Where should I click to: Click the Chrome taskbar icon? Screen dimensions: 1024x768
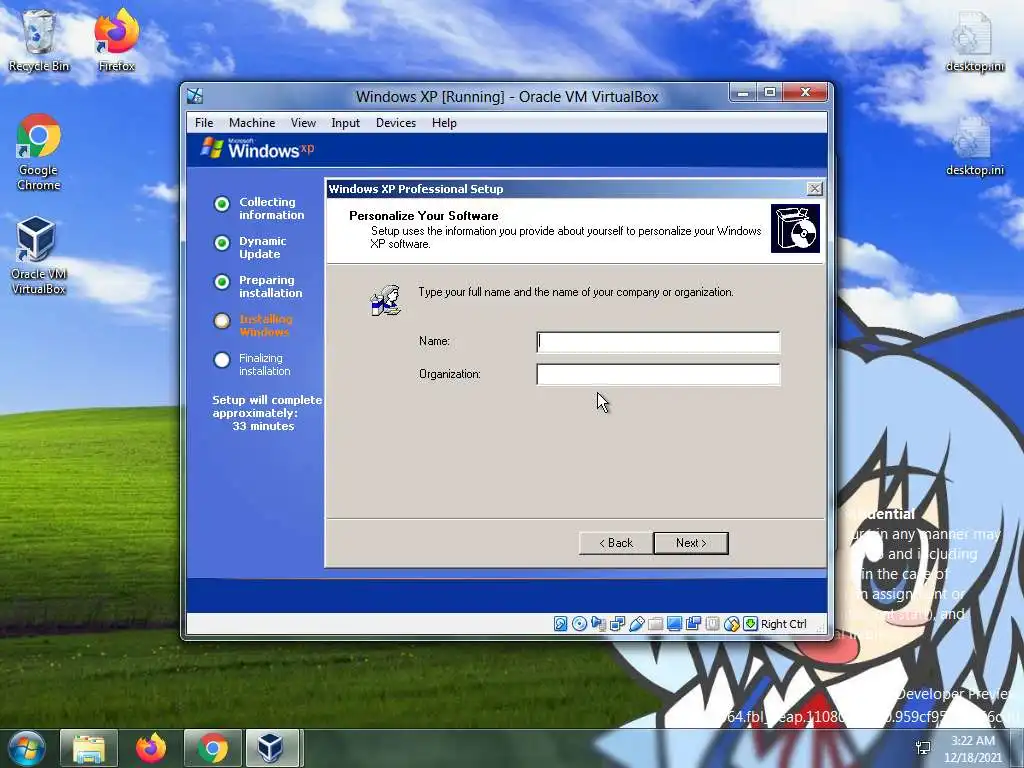pos(213,748)
